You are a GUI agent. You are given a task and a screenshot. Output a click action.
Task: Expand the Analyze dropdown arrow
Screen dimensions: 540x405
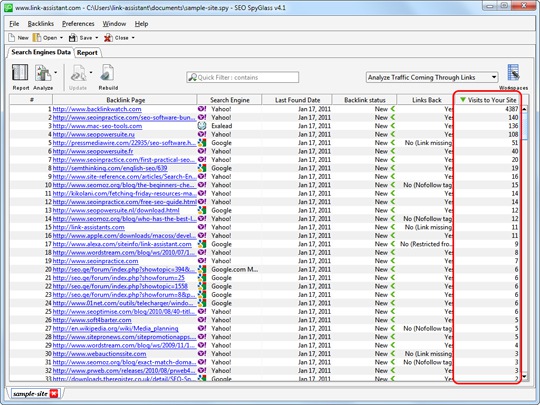click(x=55, y=72)
